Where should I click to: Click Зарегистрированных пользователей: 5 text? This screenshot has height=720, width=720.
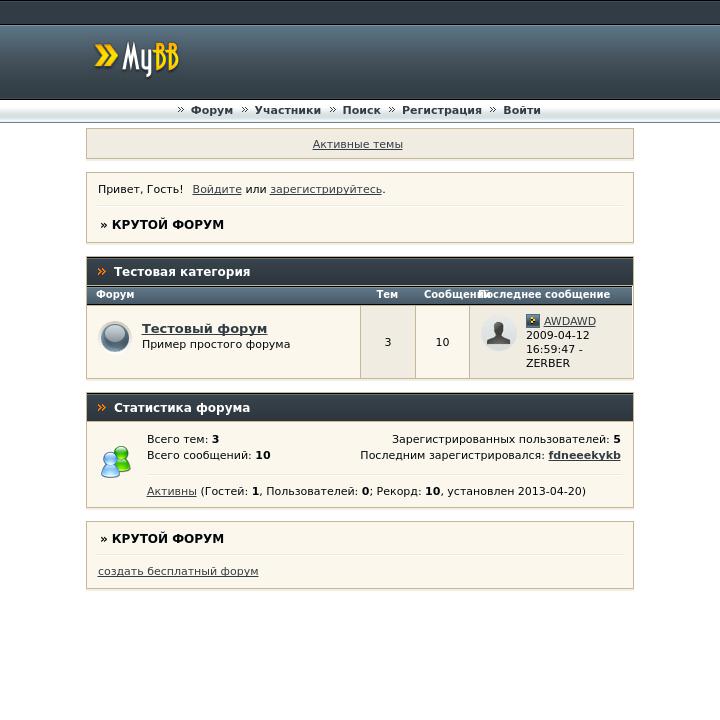pyautogui.click(x=506, y=439)
